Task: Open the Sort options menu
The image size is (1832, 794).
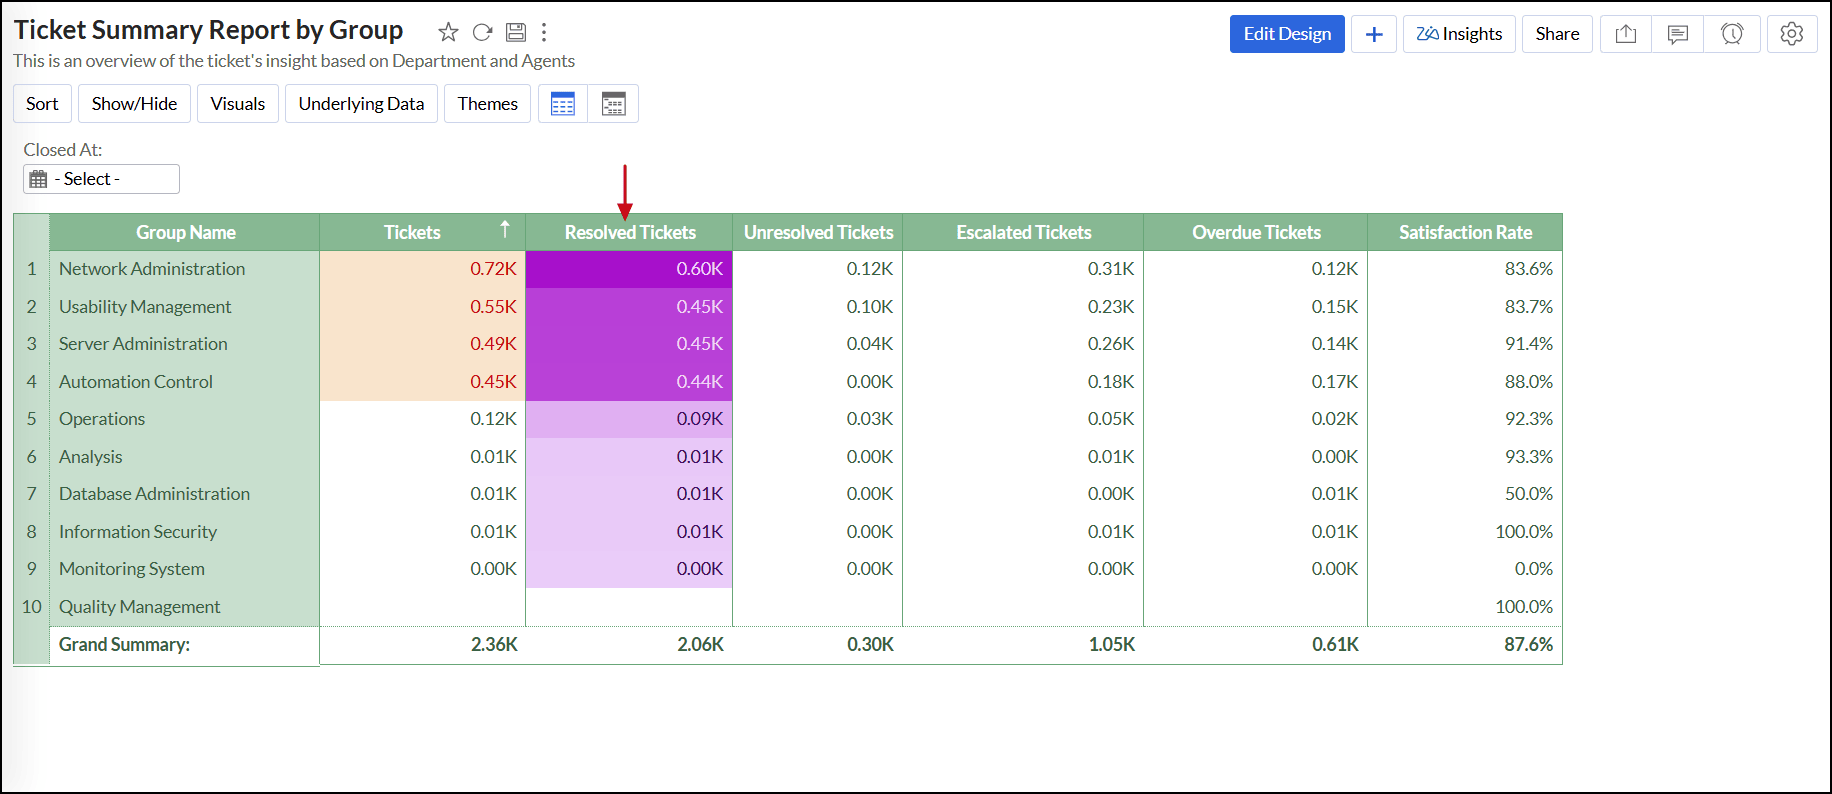Action: 42,104
